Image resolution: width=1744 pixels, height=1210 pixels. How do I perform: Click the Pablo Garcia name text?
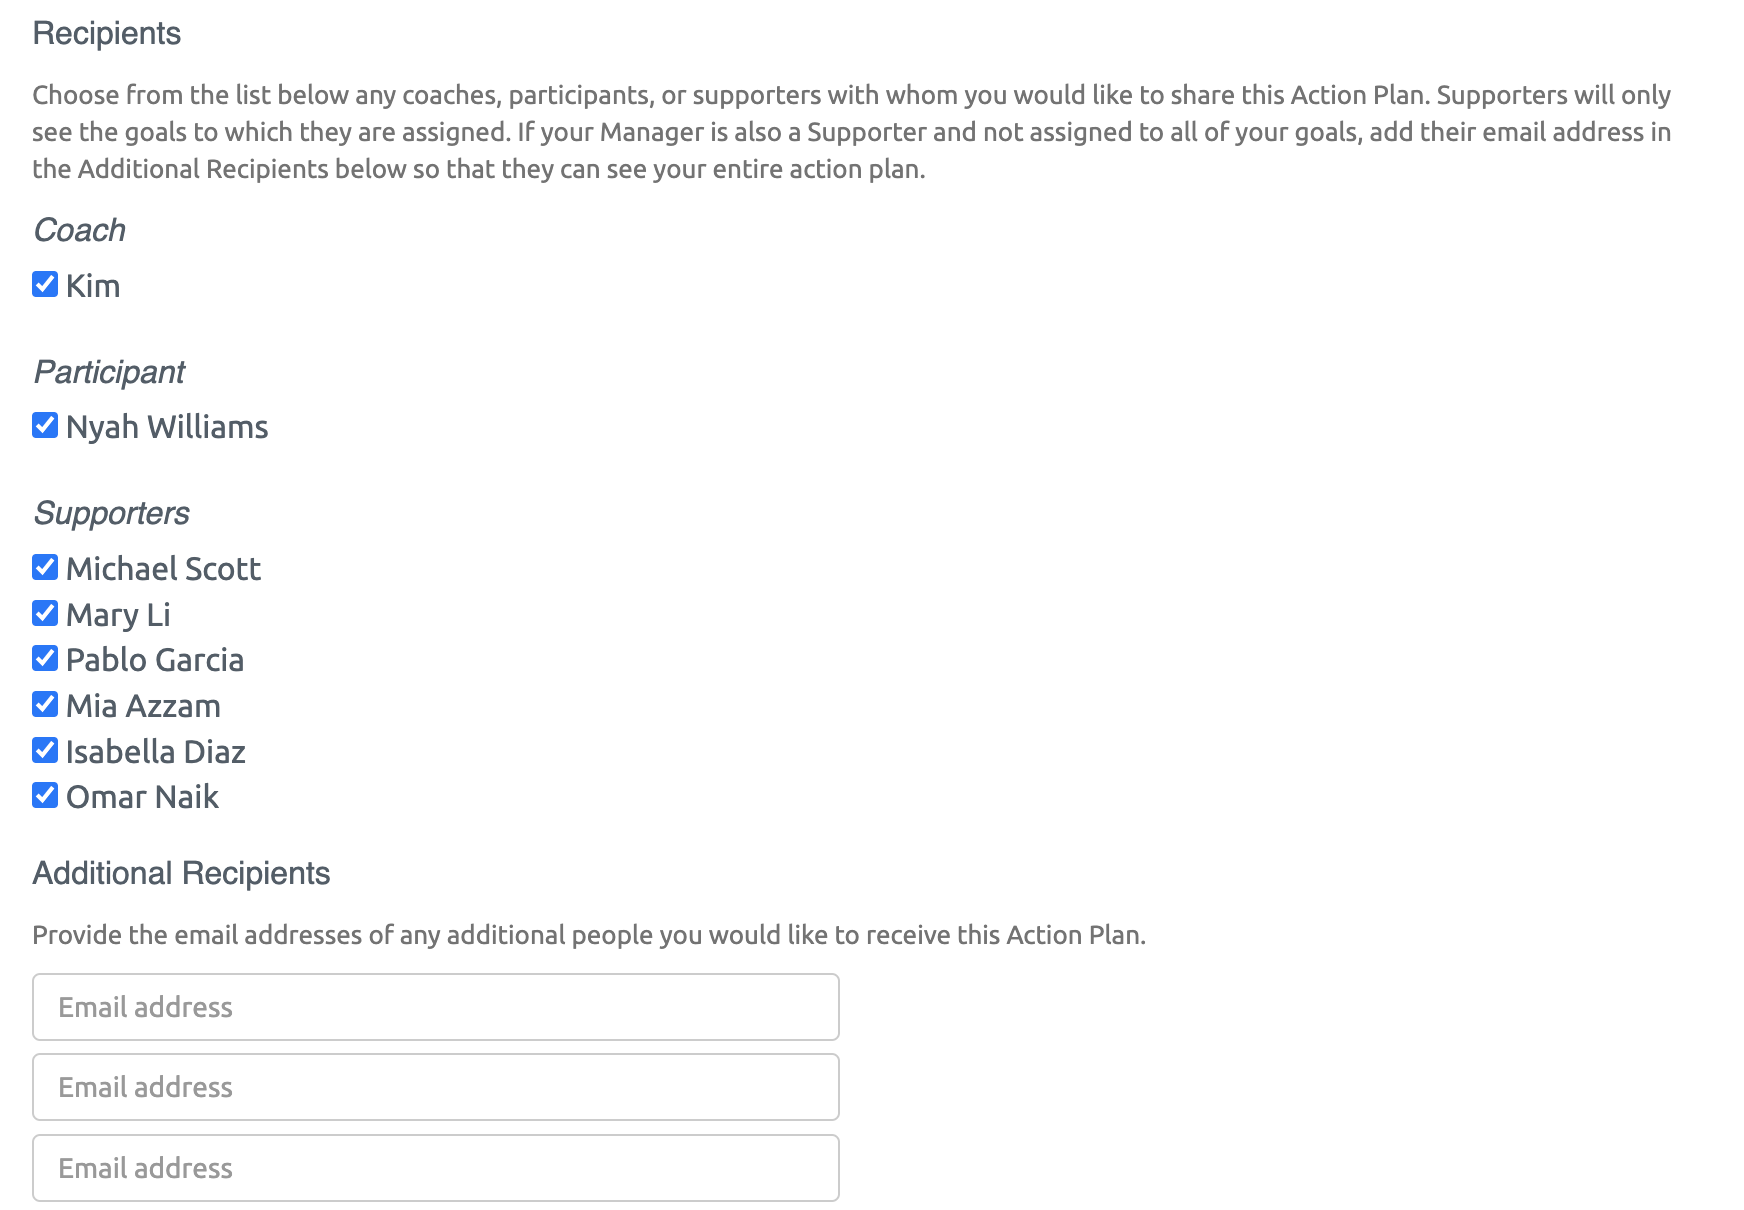click(155, 660)
